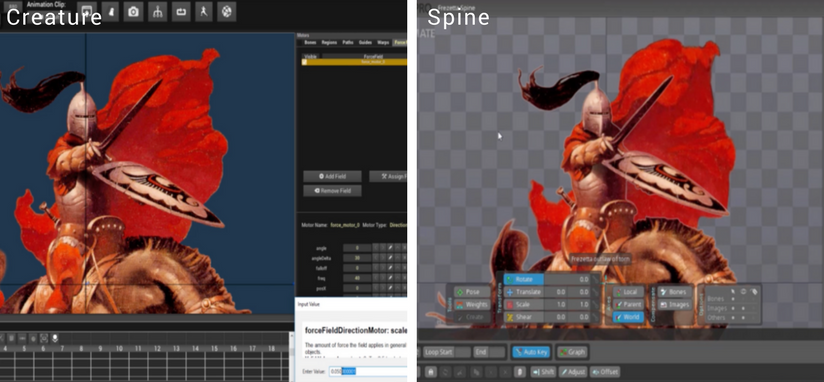Toggle Images selectable dot in Options panel
This screenshot has width=824, height=382.
[734, 308]
